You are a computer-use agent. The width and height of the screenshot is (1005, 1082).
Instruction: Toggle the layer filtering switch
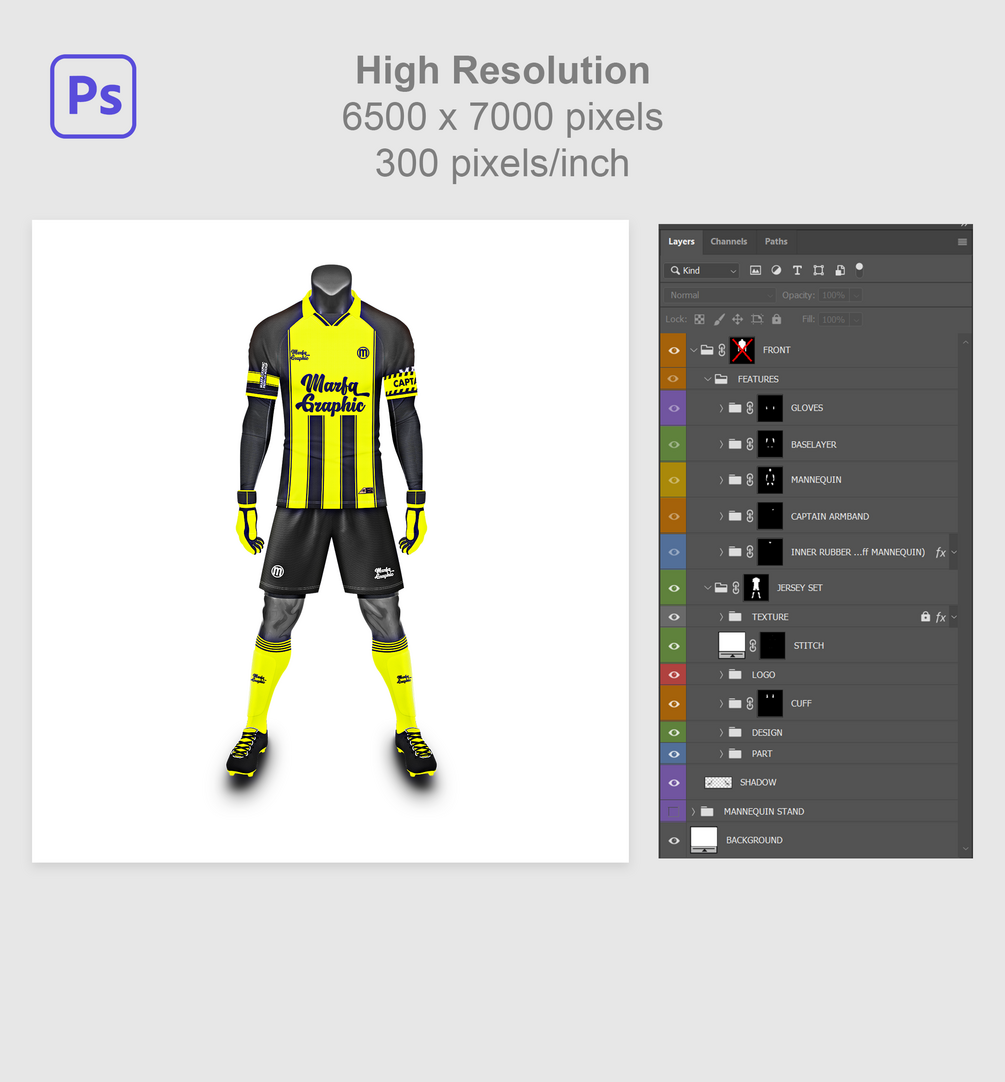(x=859, y=270)
